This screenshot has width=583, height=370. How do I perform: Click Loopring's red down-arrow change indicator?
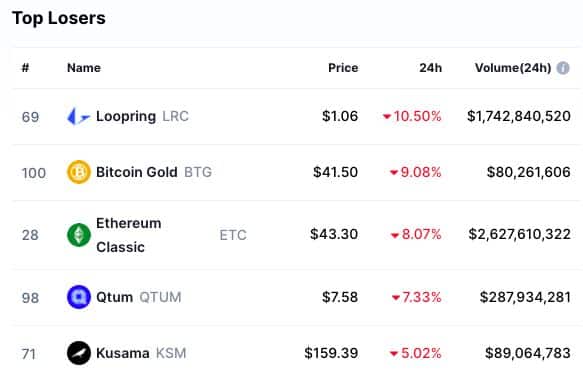(387, 117)
